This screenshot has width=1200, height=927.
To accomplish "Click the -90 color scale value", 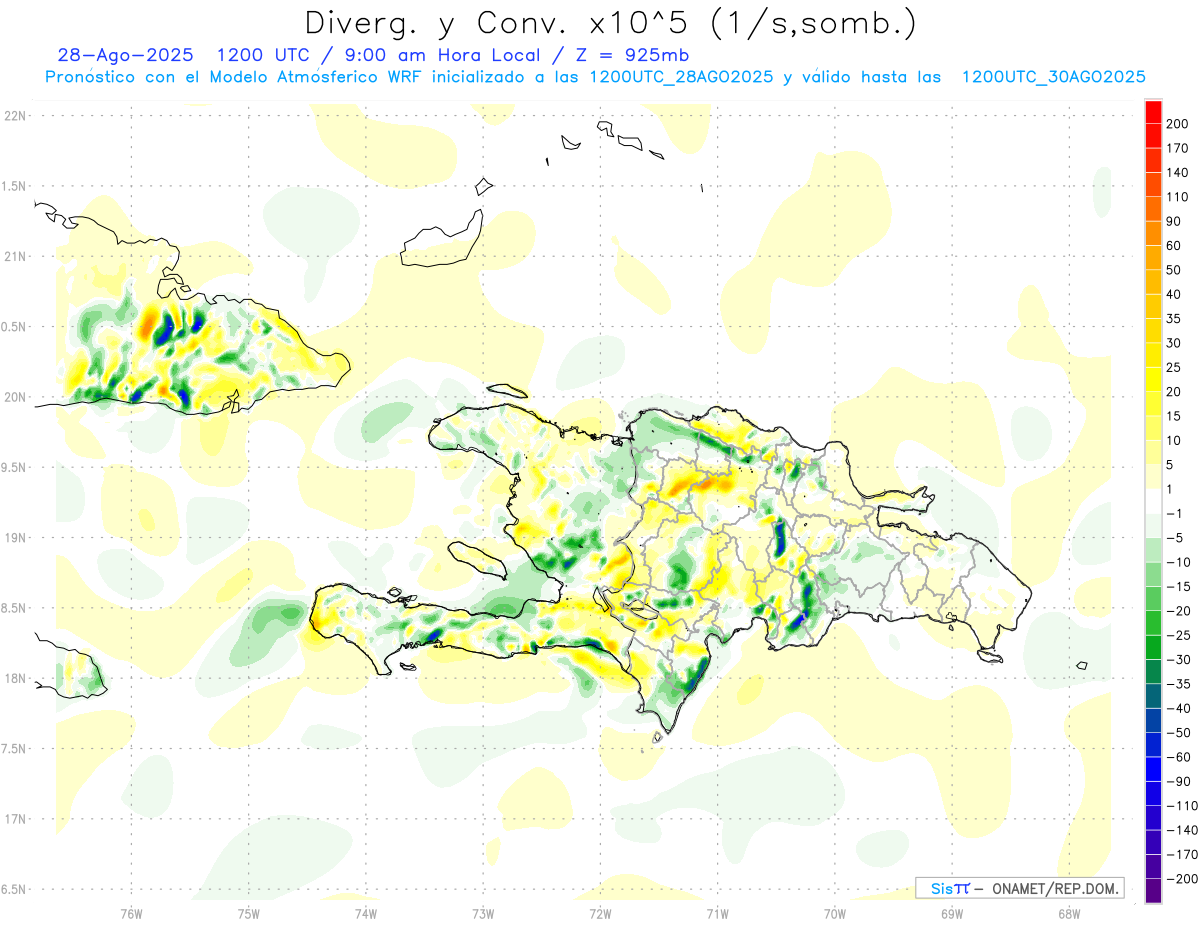I will (1177, 782).
